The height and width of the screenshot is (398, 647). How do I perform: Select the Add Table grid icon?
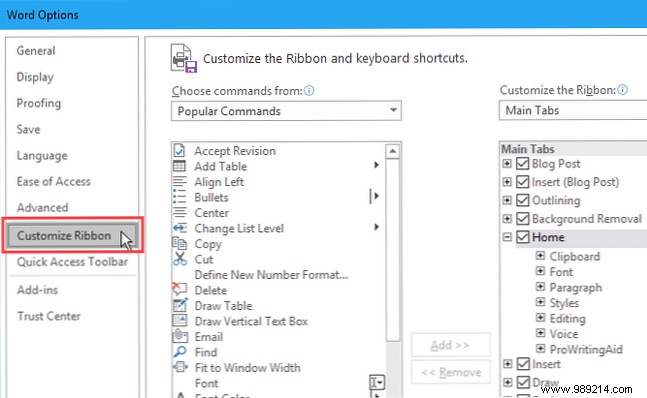(179, 166)
